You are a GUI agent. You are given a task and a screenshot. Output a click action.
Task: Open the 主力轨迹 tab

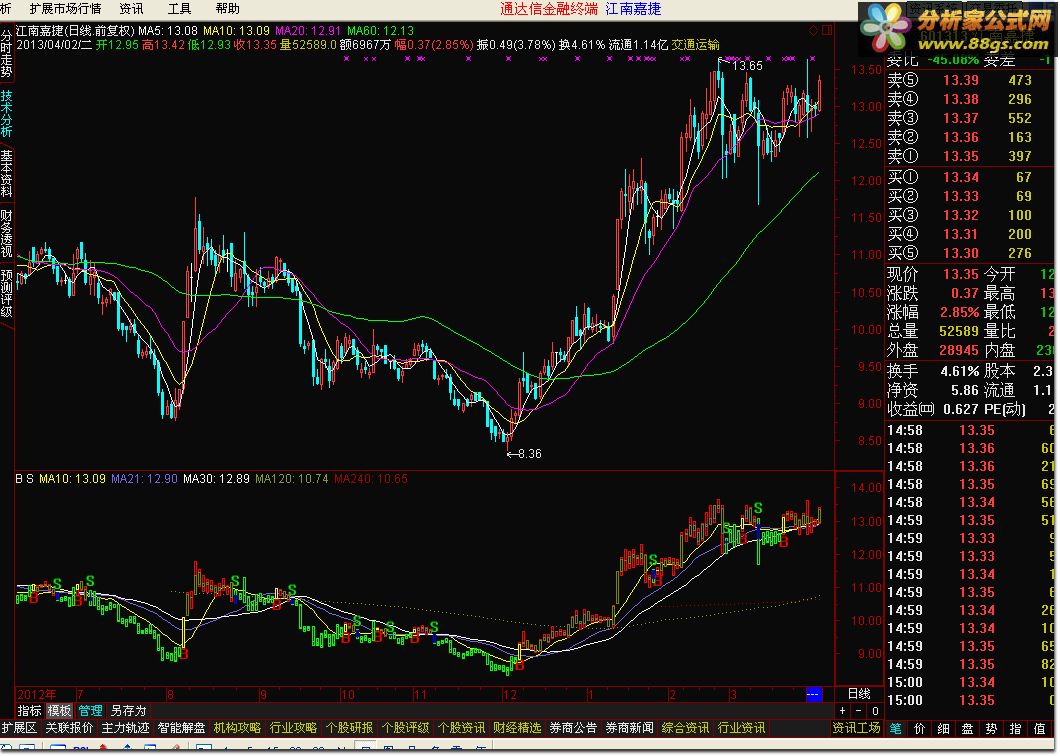(125, 728)
